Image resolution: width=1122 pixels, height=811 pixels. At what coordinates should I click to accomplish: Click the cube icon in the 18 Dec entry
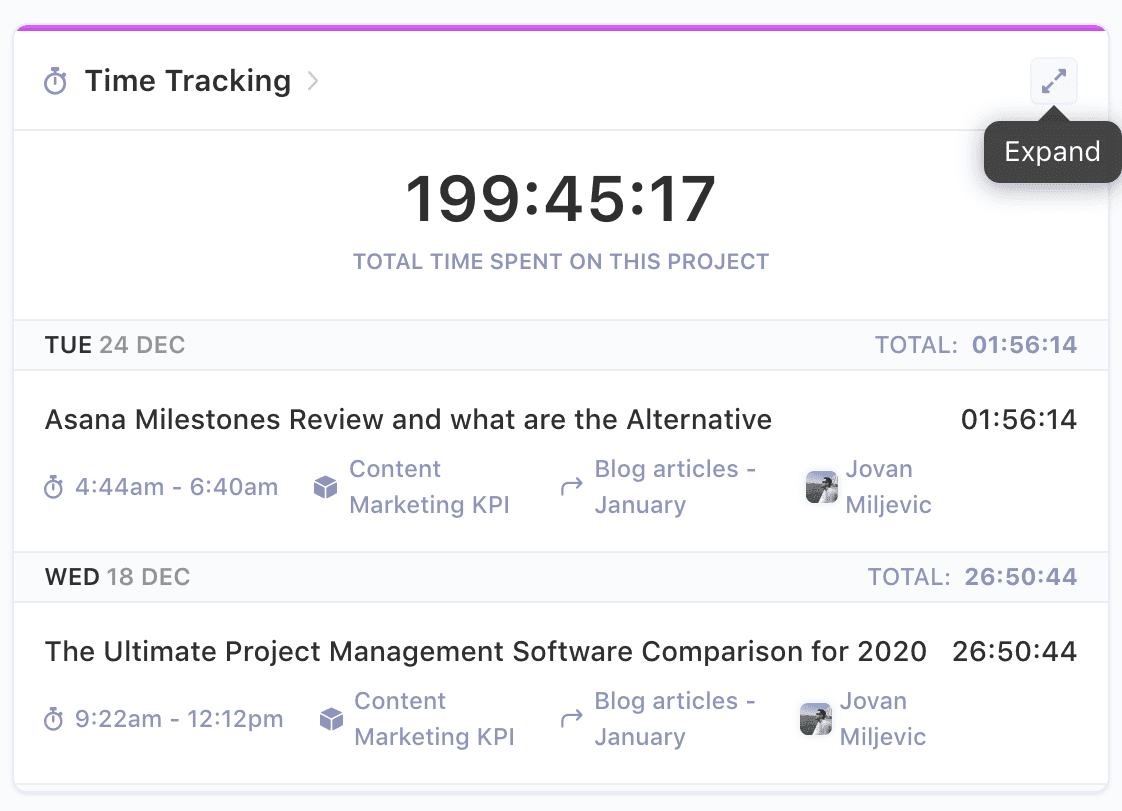[x=331, y=718]
